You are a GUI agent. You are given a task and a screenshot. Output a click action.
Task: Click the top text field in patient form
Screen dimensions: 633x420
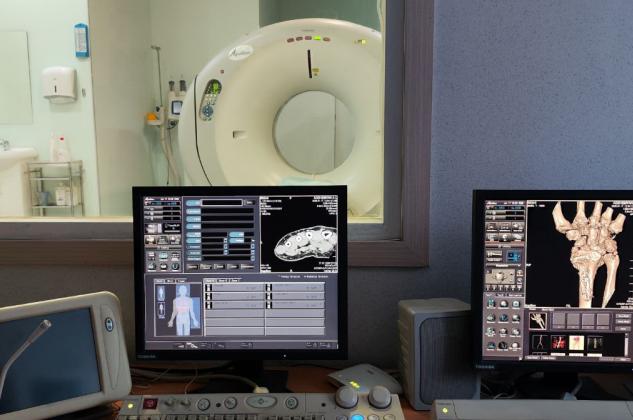click(220, 202)
